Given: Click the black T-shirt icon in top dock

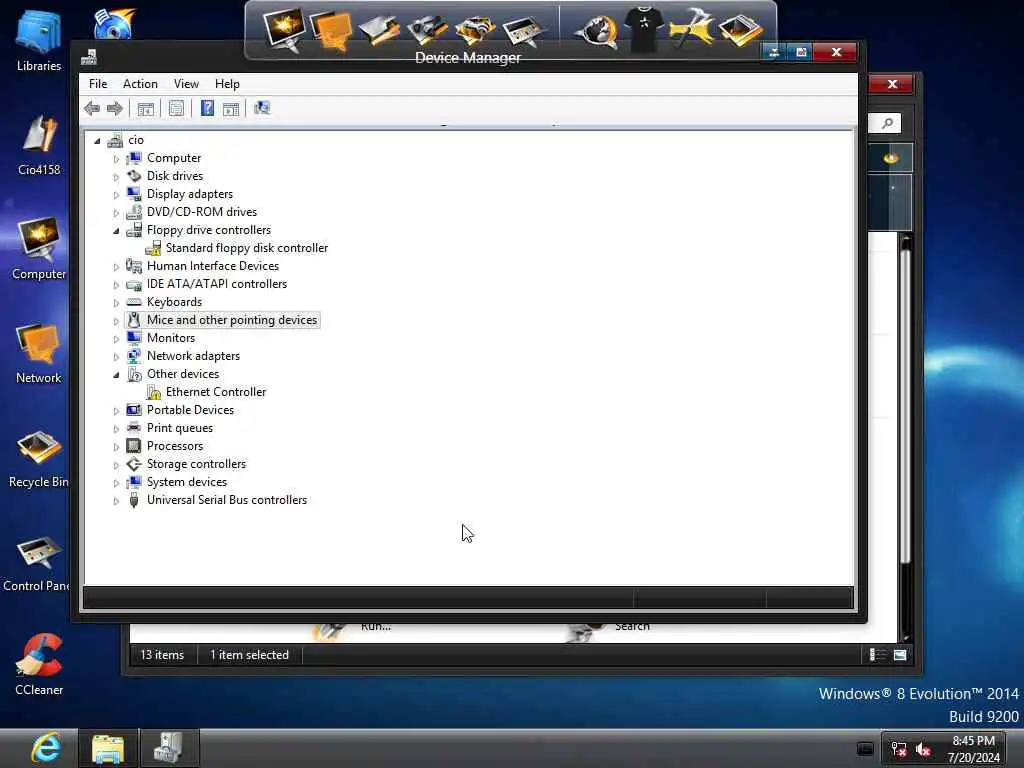Looking at the screenshot, I should click(644, 29).
